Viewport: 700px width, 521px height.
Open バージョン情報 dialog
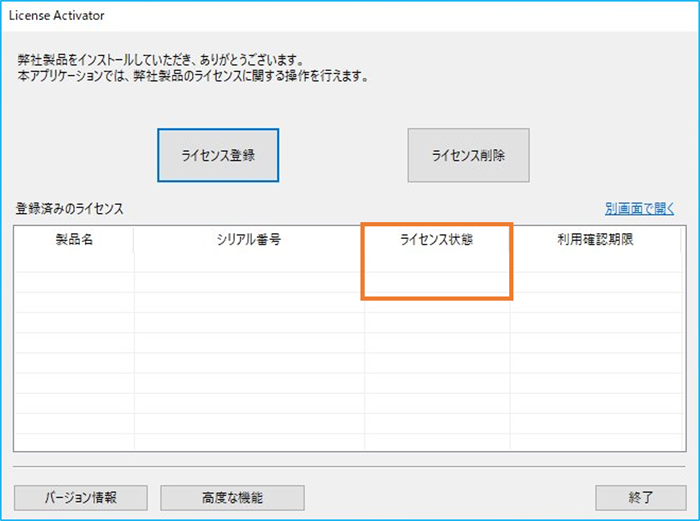(81, 497)
